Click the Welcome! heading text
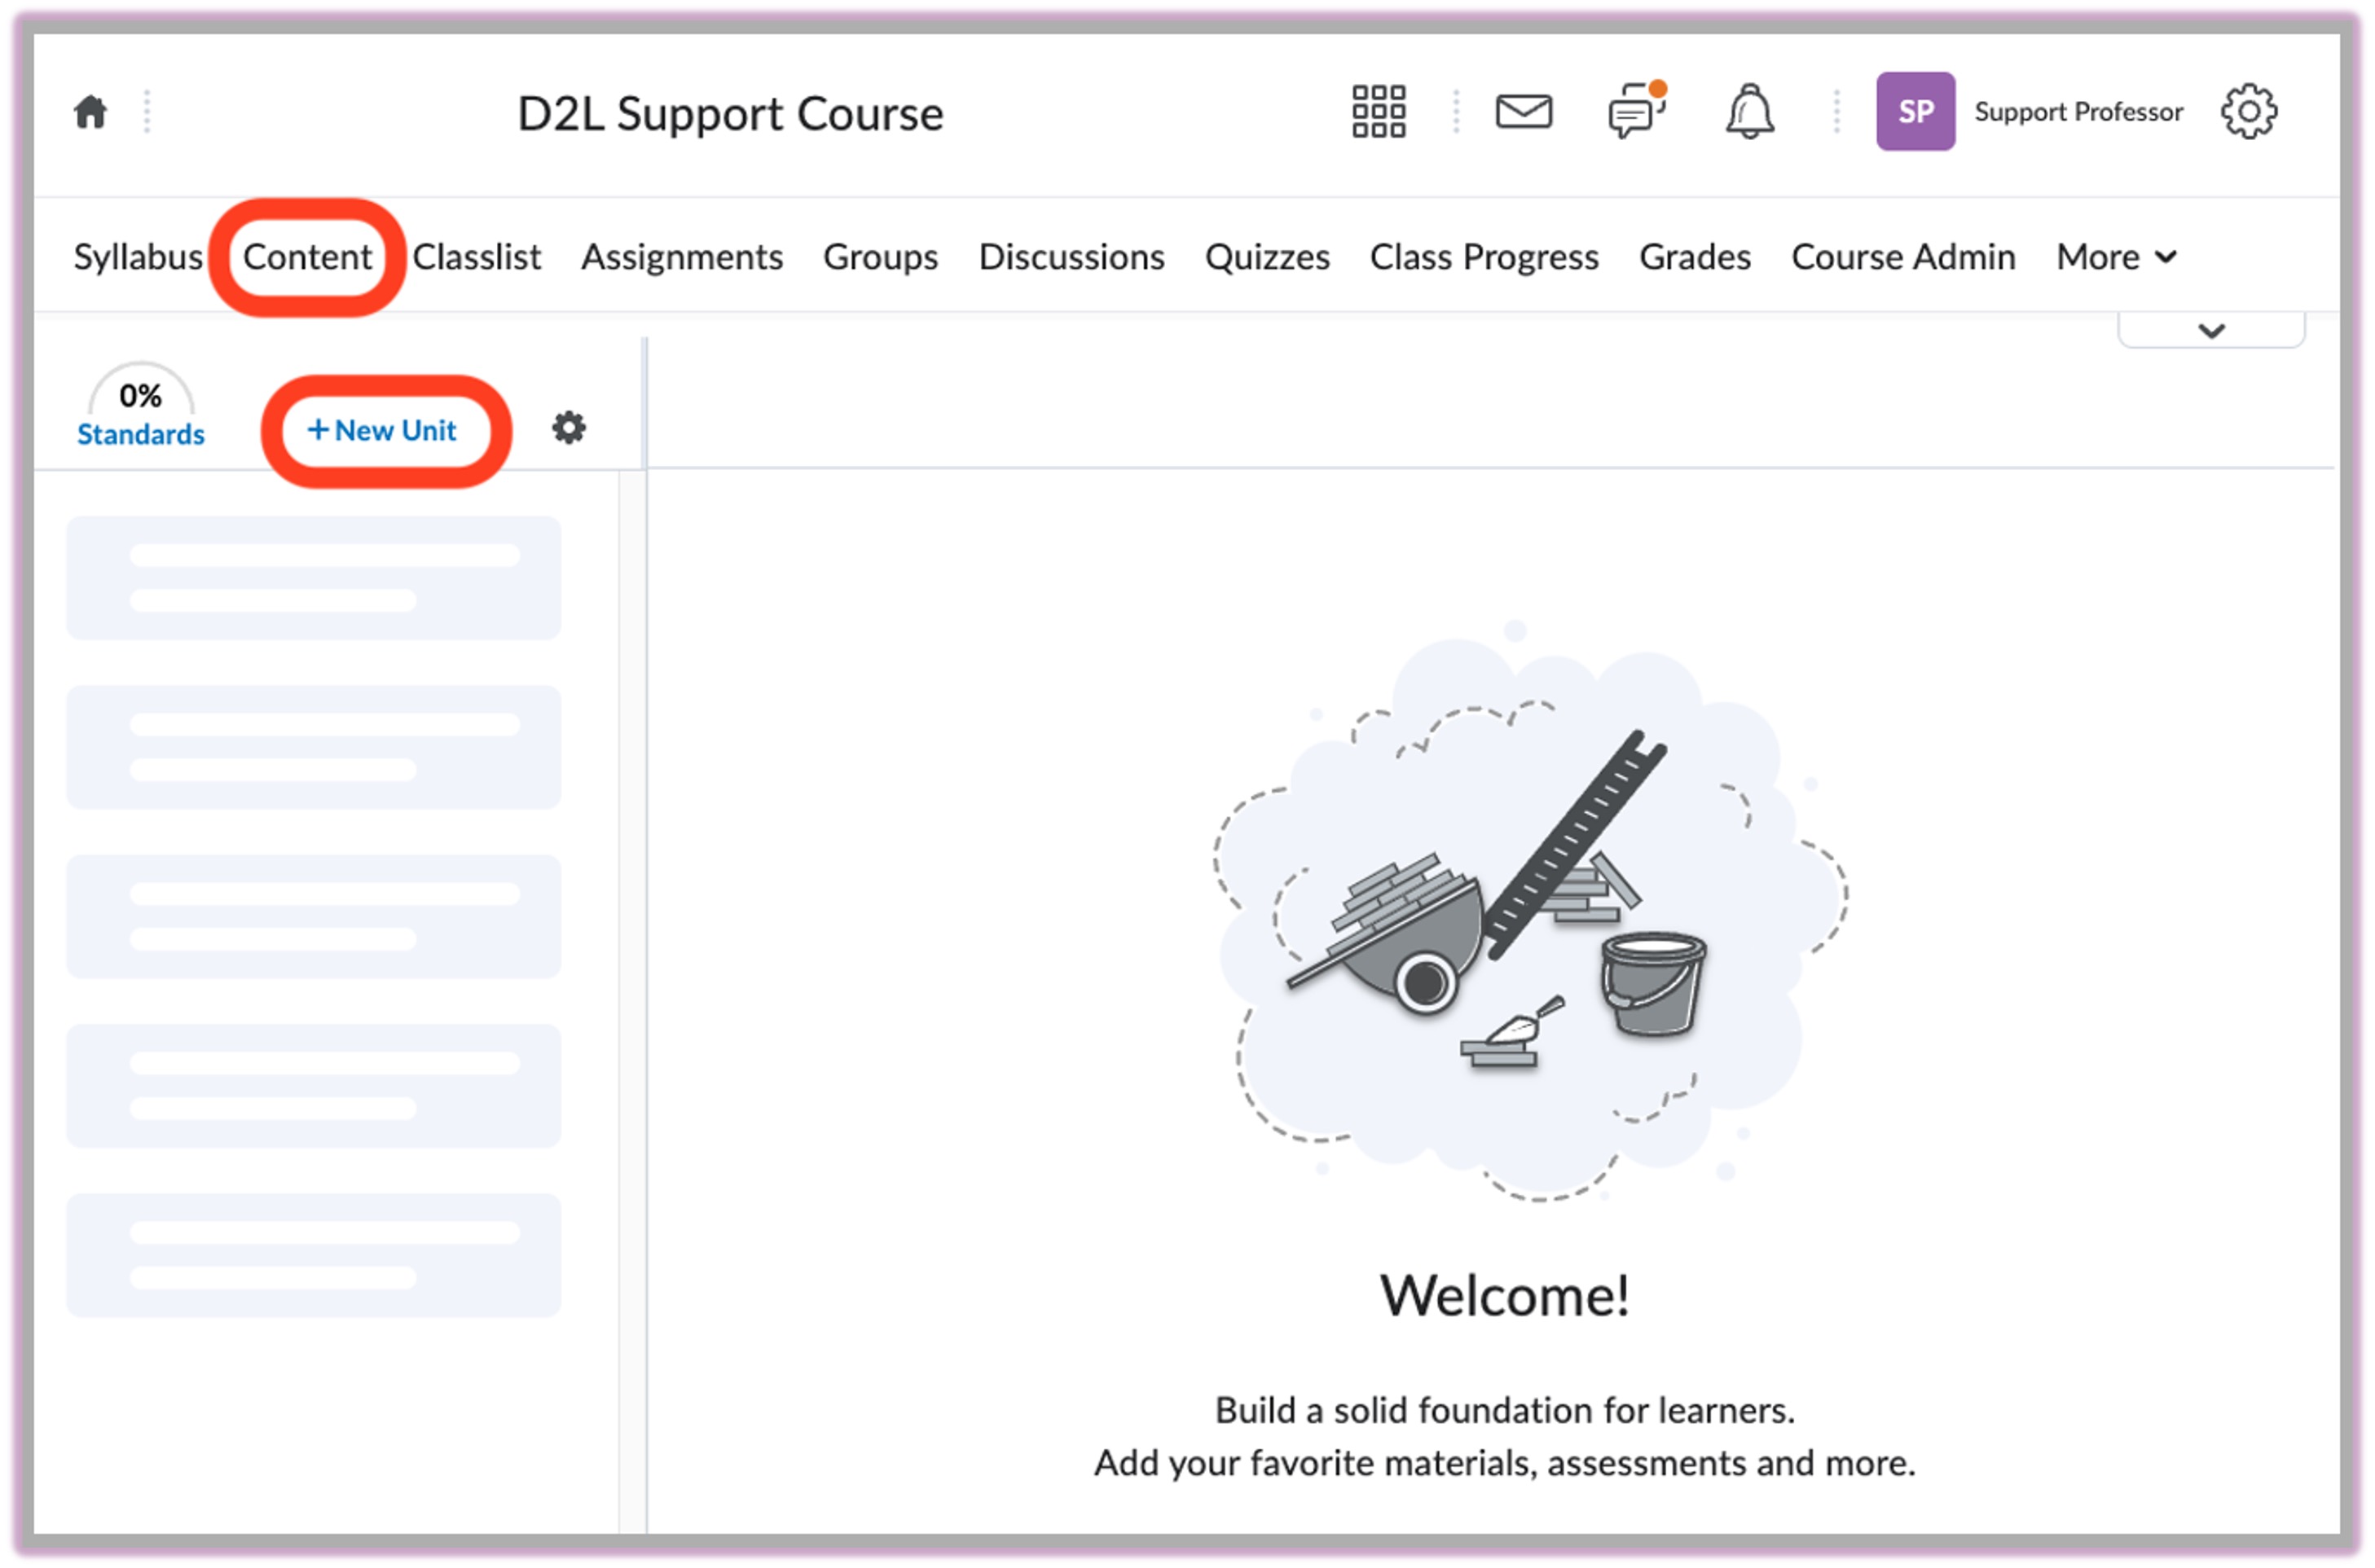 (x=1505, y=1296)
